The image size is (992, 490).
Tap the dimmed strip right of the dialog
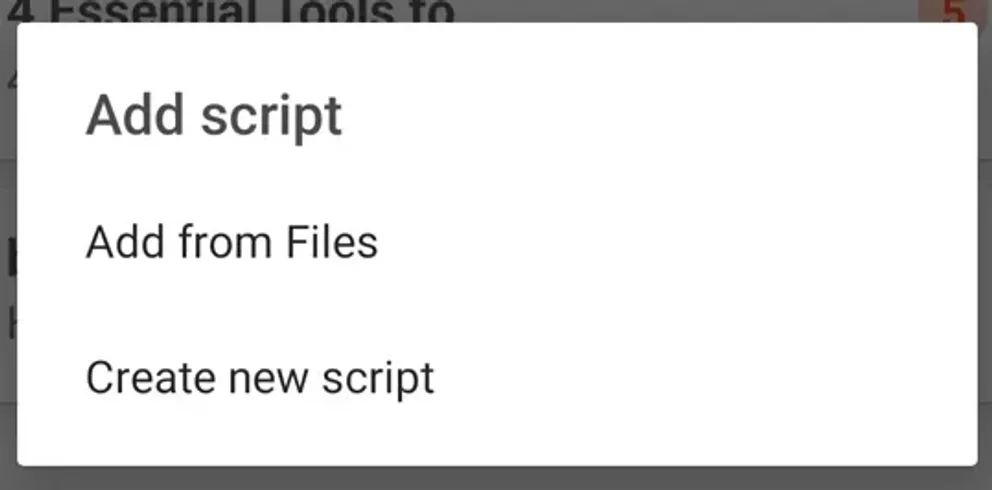(x=984, y=250)
